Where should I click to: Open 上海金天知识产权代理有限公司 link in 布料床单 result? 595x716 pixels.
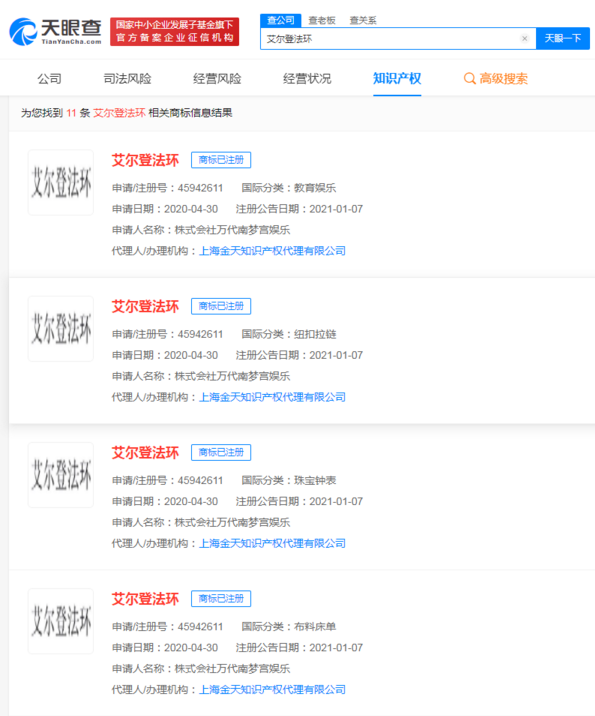point(272,689)
